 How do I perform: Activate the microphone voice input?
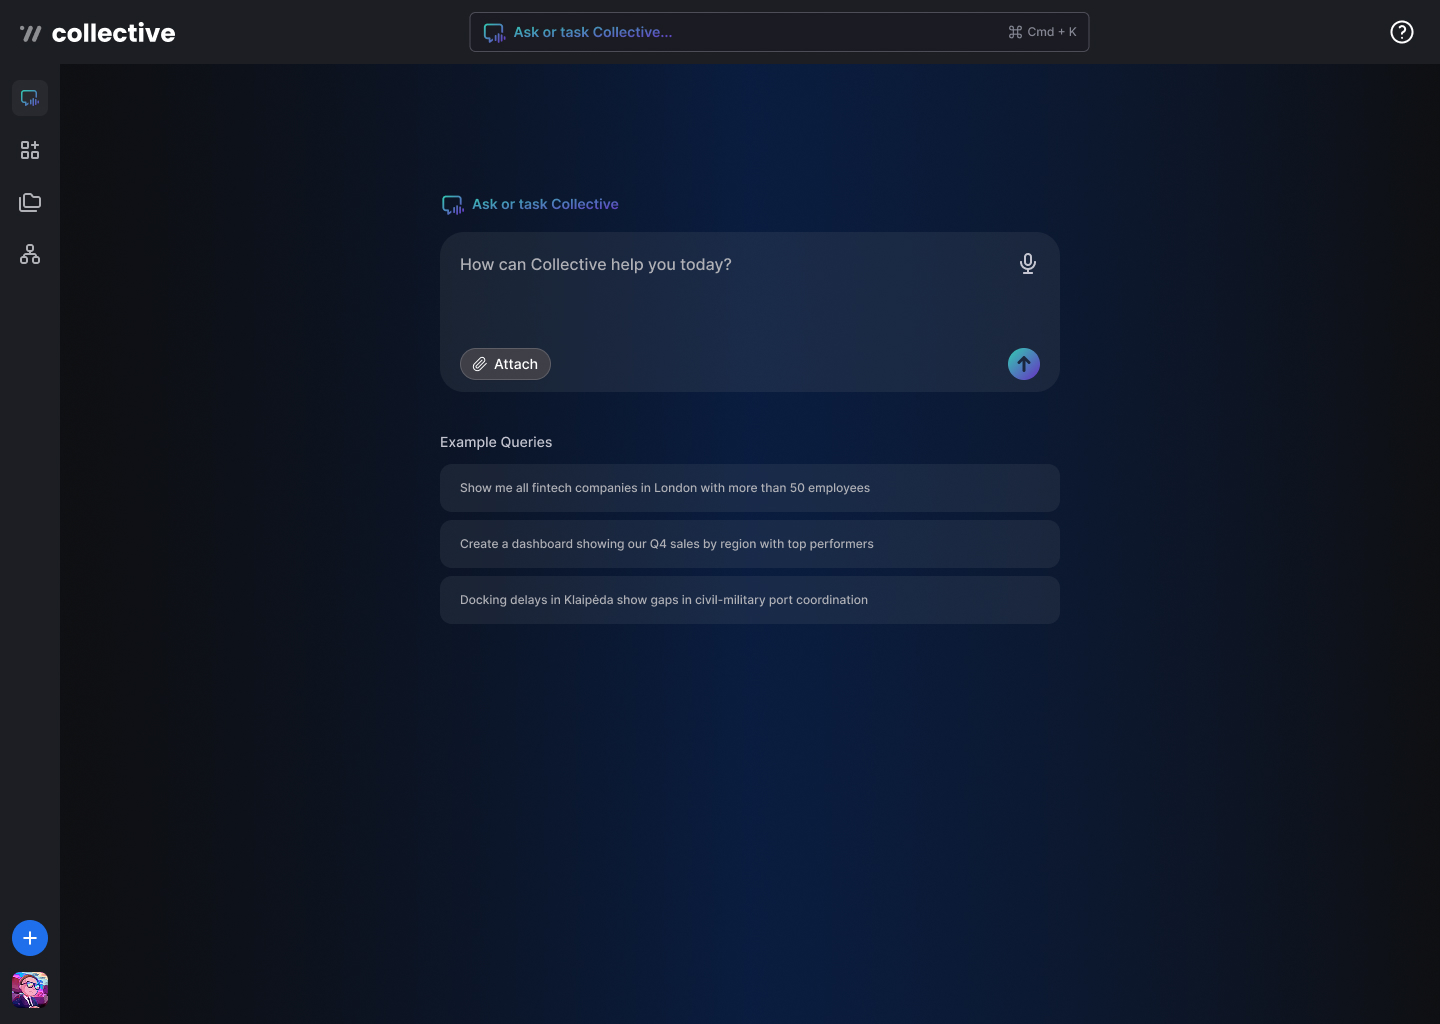tap(1027, 264)
